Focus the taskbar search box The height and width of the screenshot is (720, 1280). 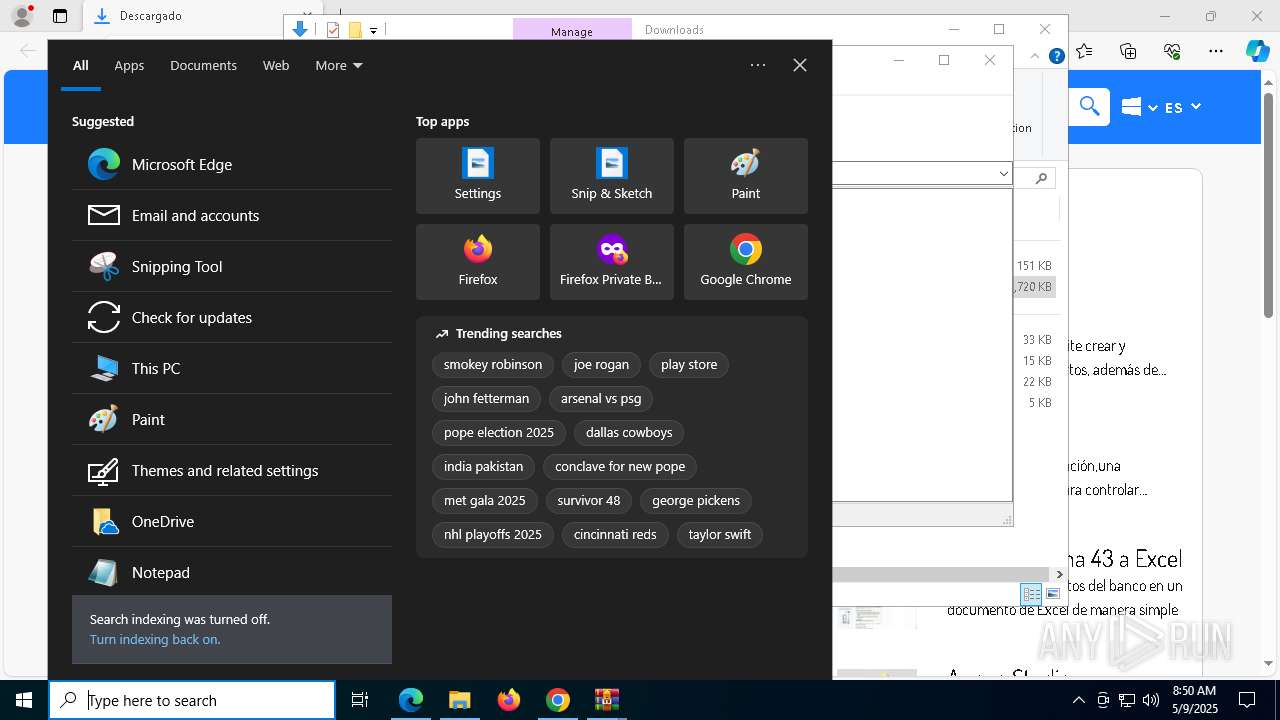click(x=192, y=700)
